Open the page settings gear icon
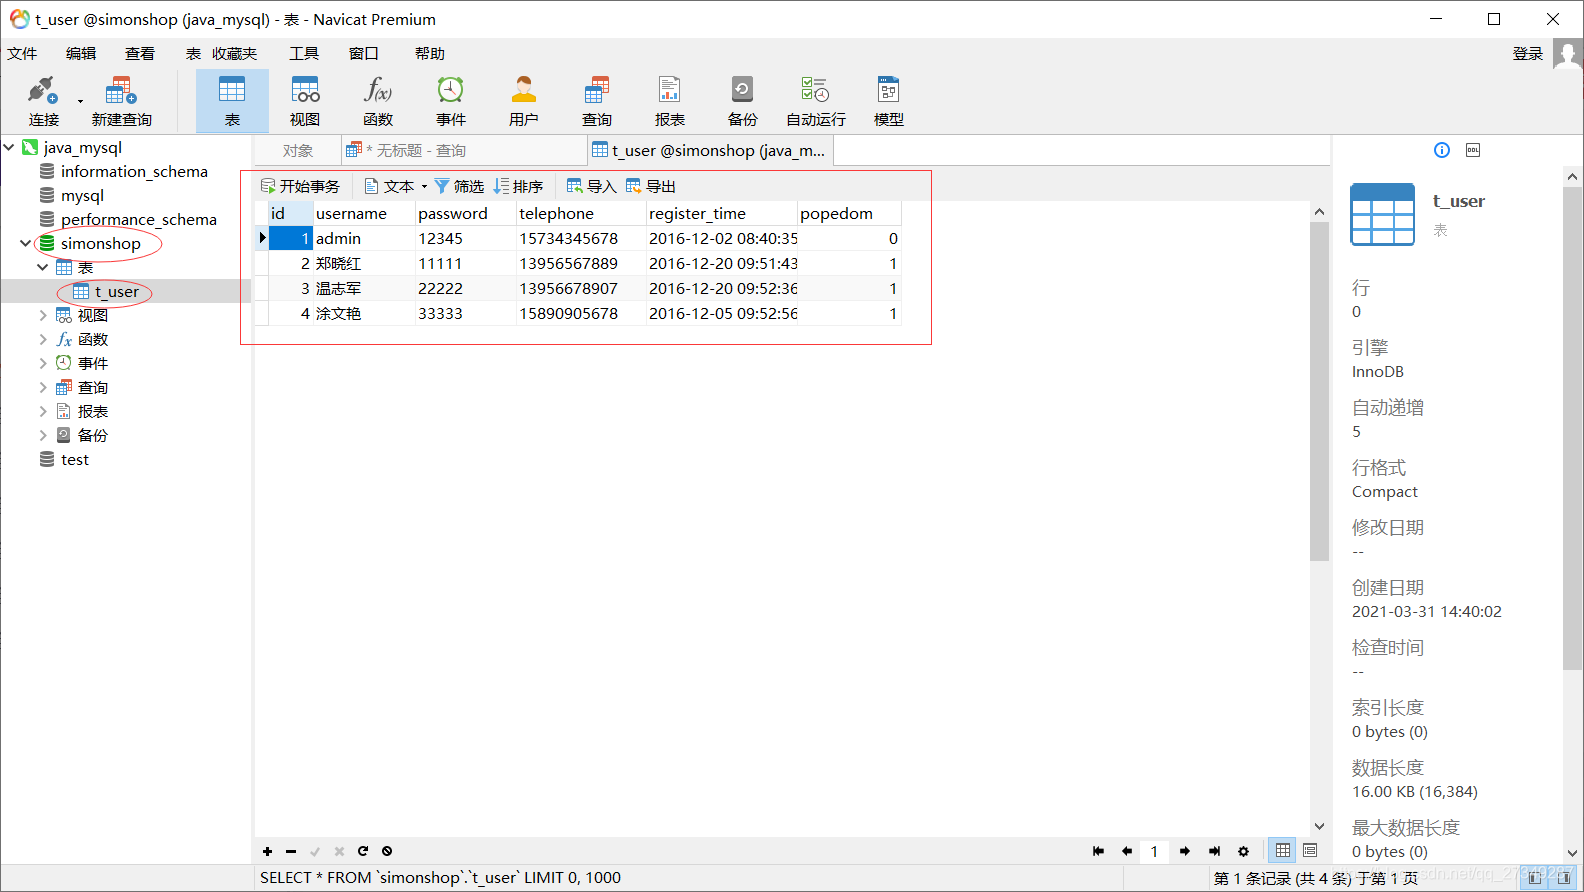Viewport: 1584px width, 892px height. point(1243,852)
